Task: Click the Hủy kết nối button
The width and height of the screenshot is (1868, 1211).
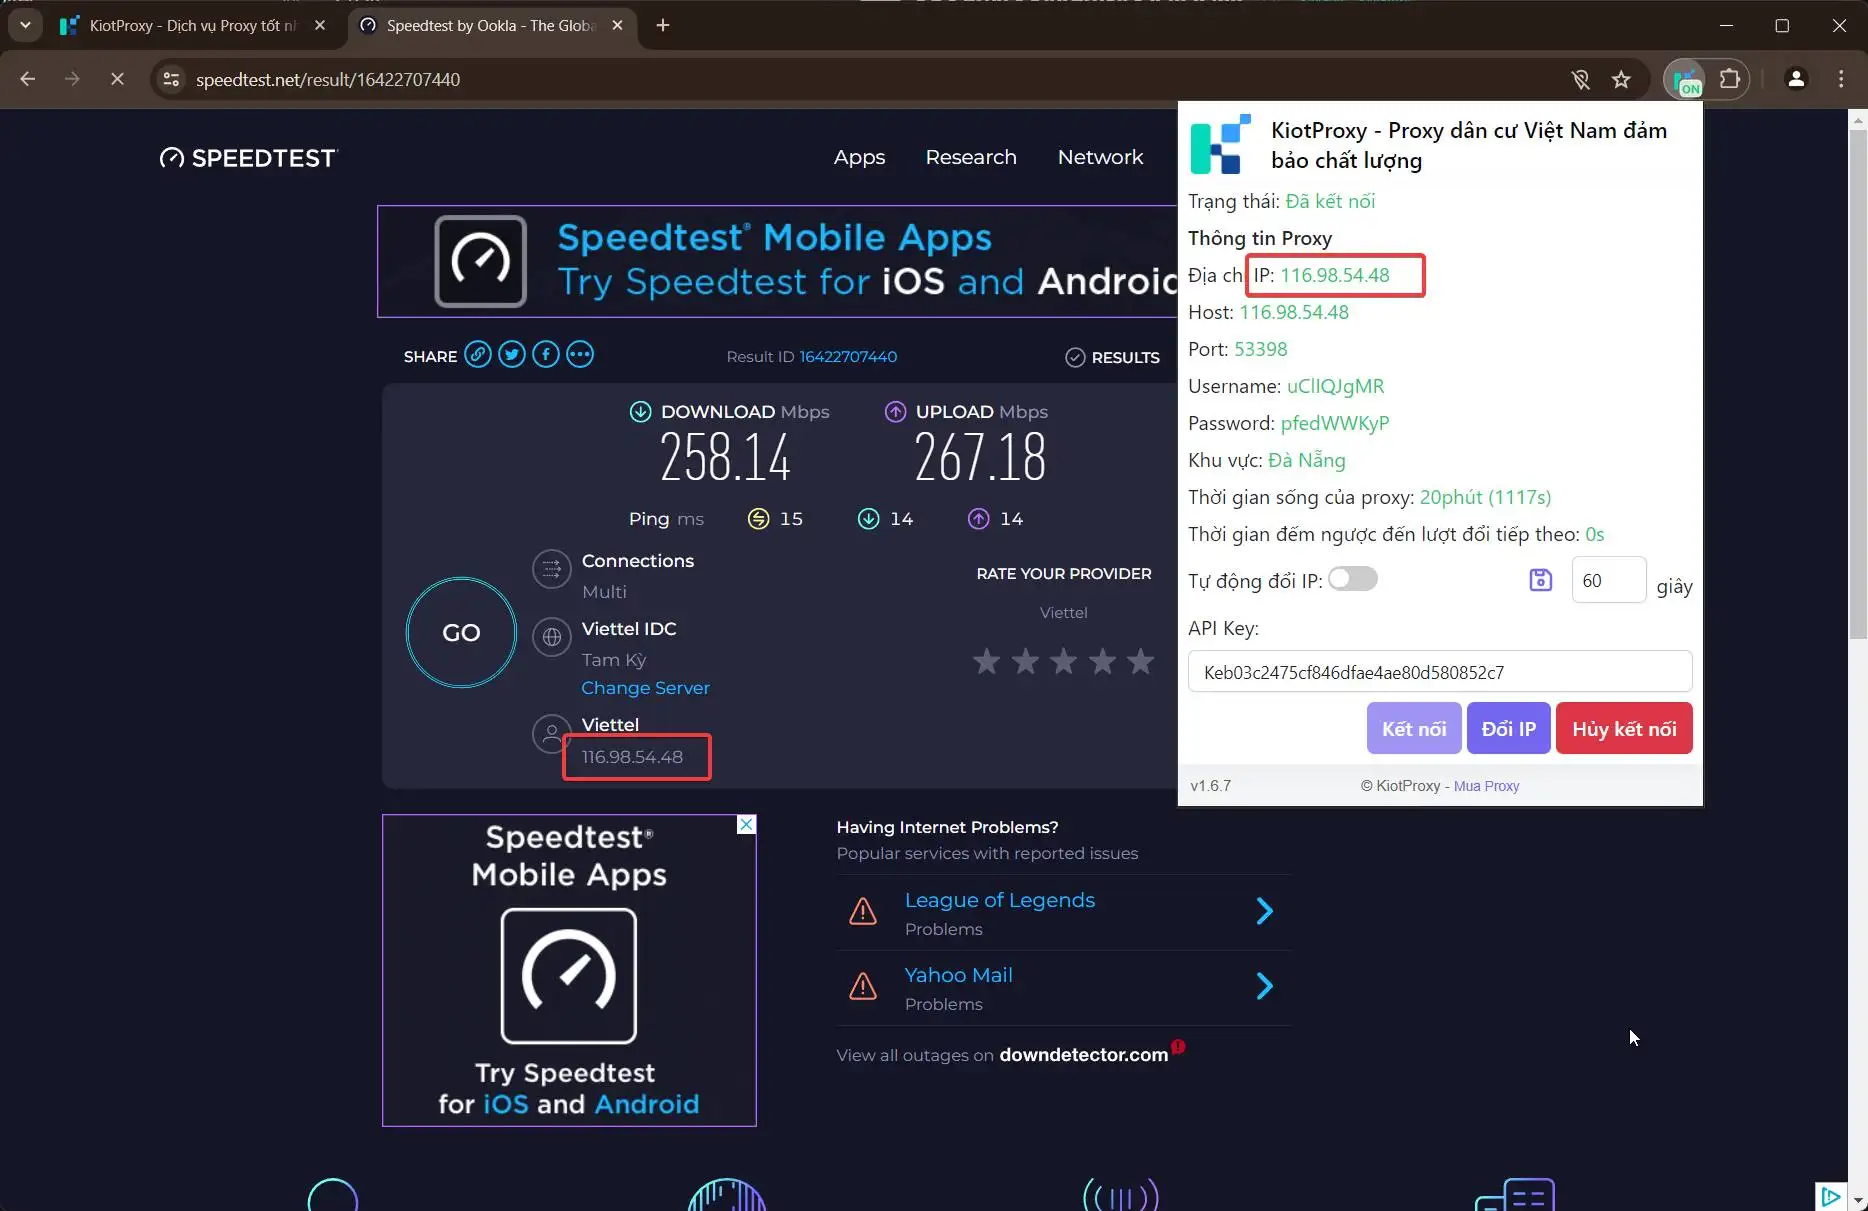Action: coord(1624,728)
